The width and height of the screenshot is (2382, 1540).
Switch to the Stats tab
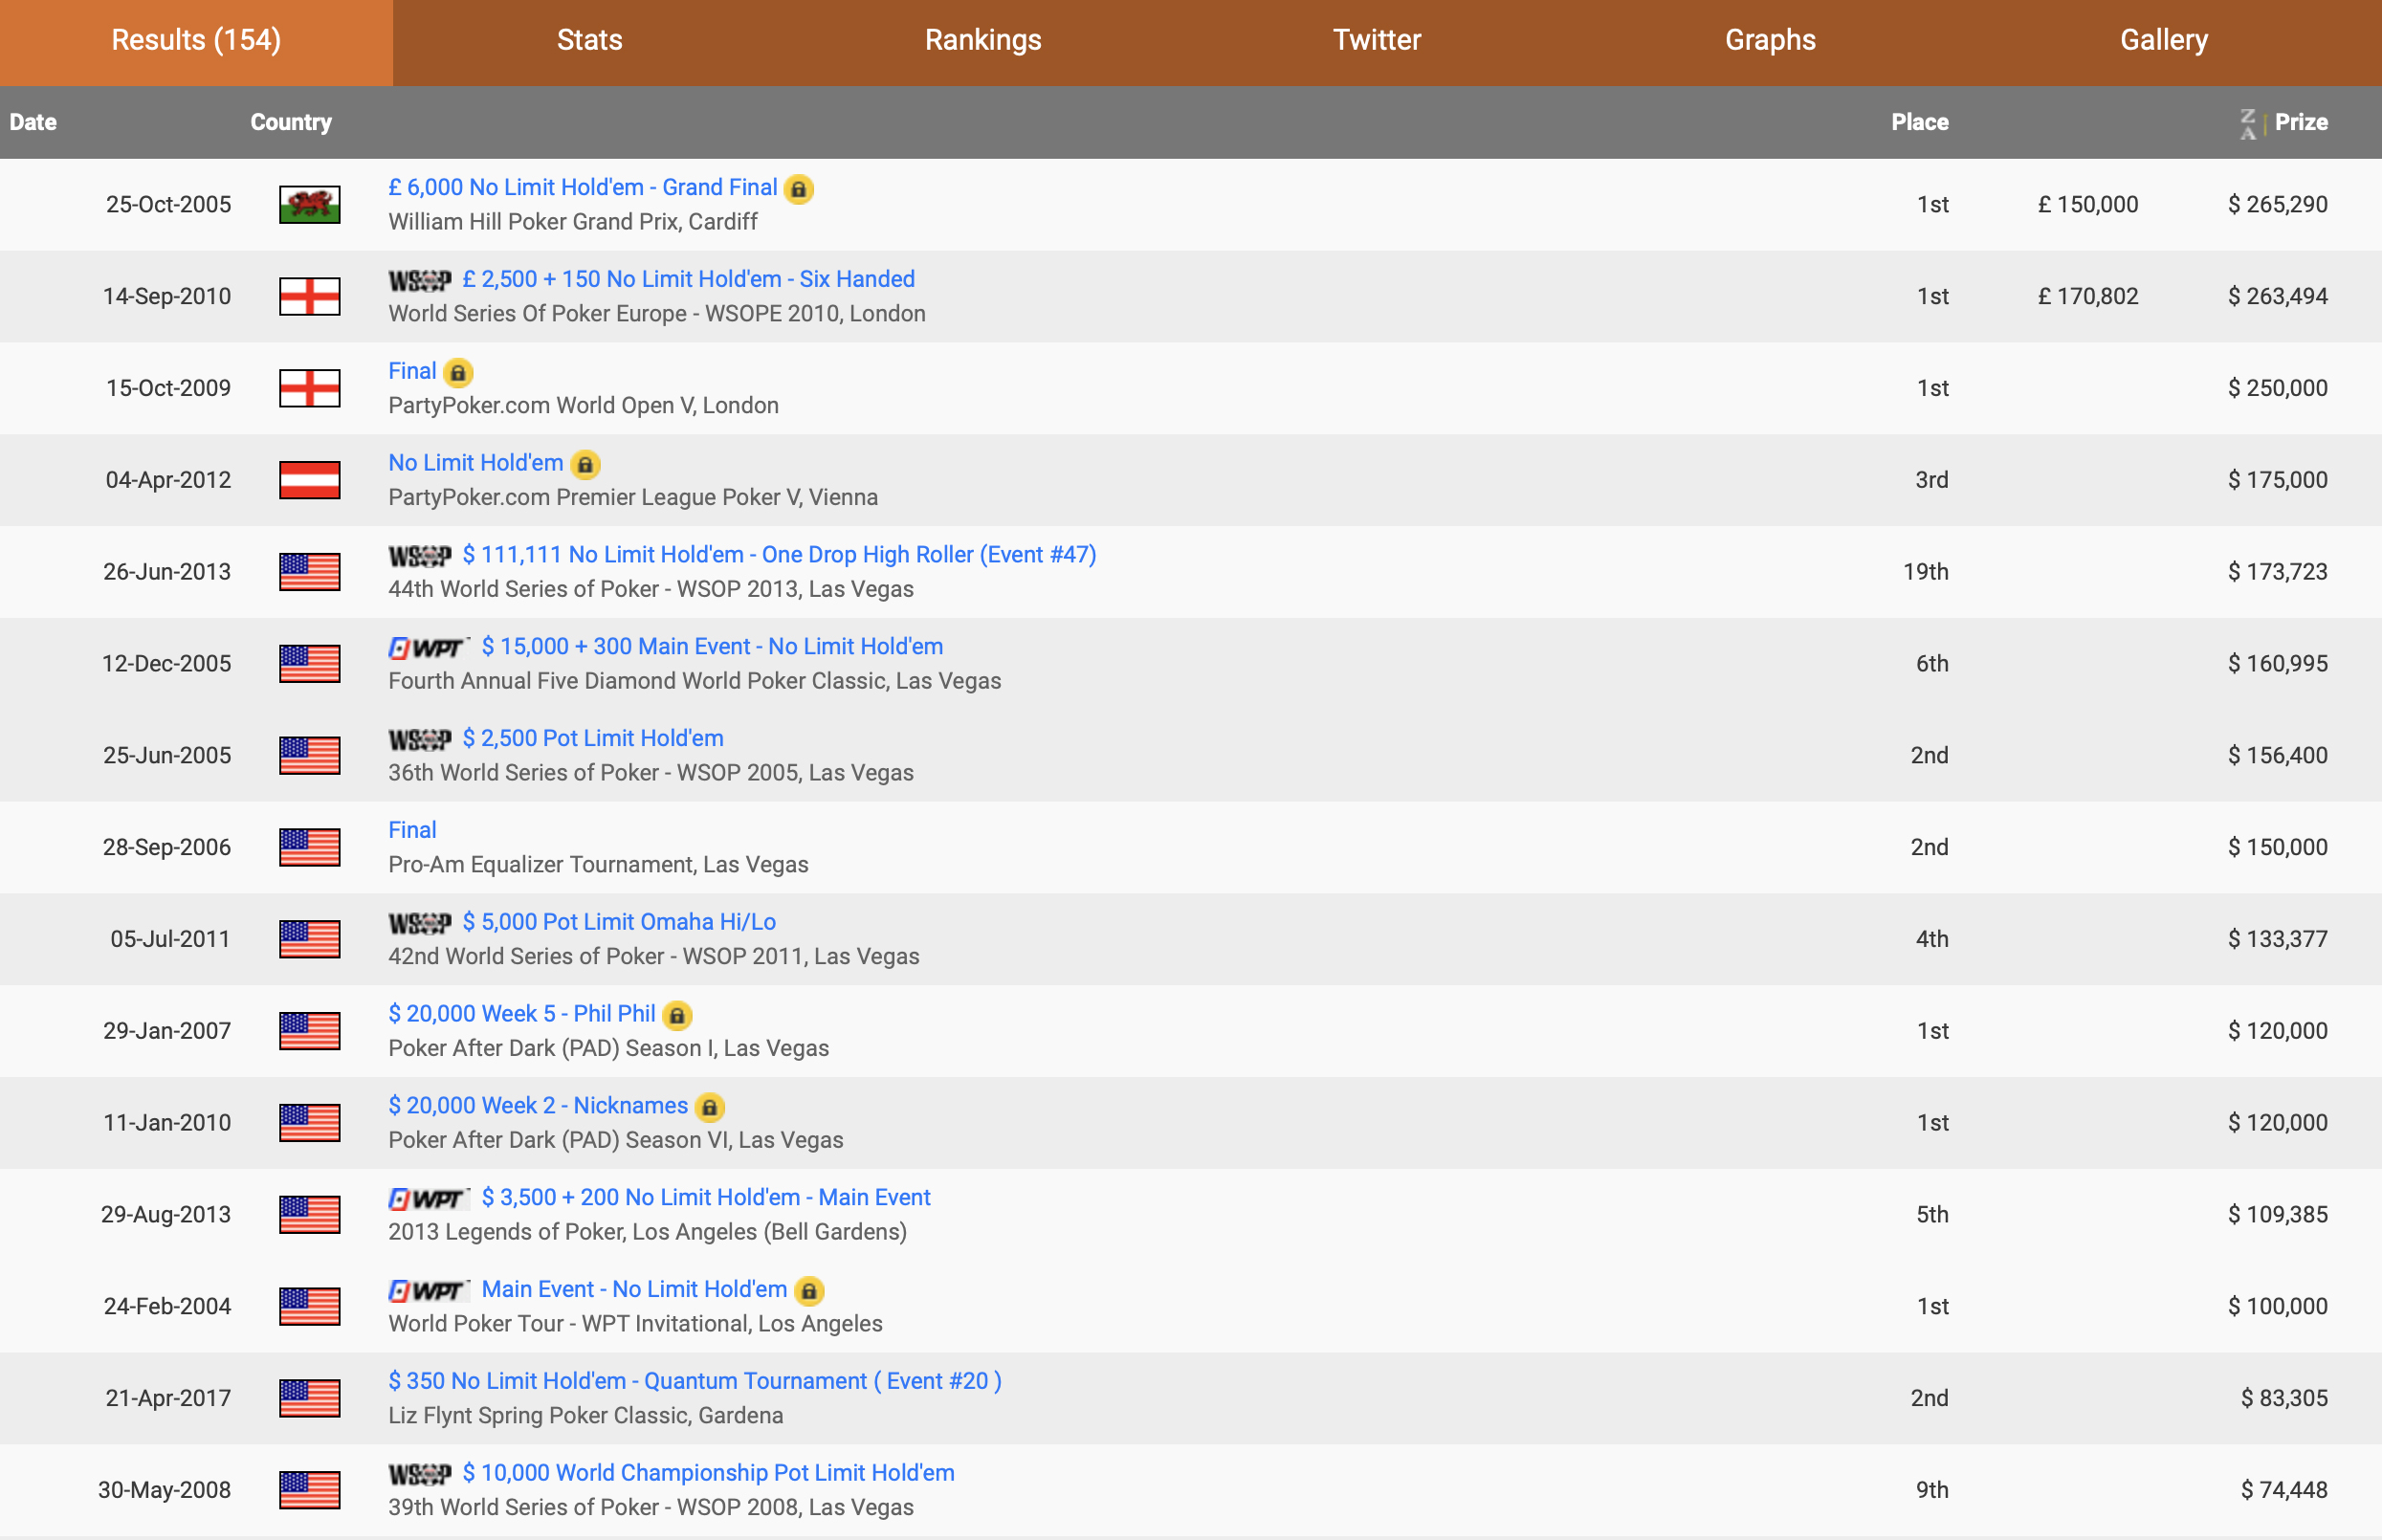click(590, 41)
